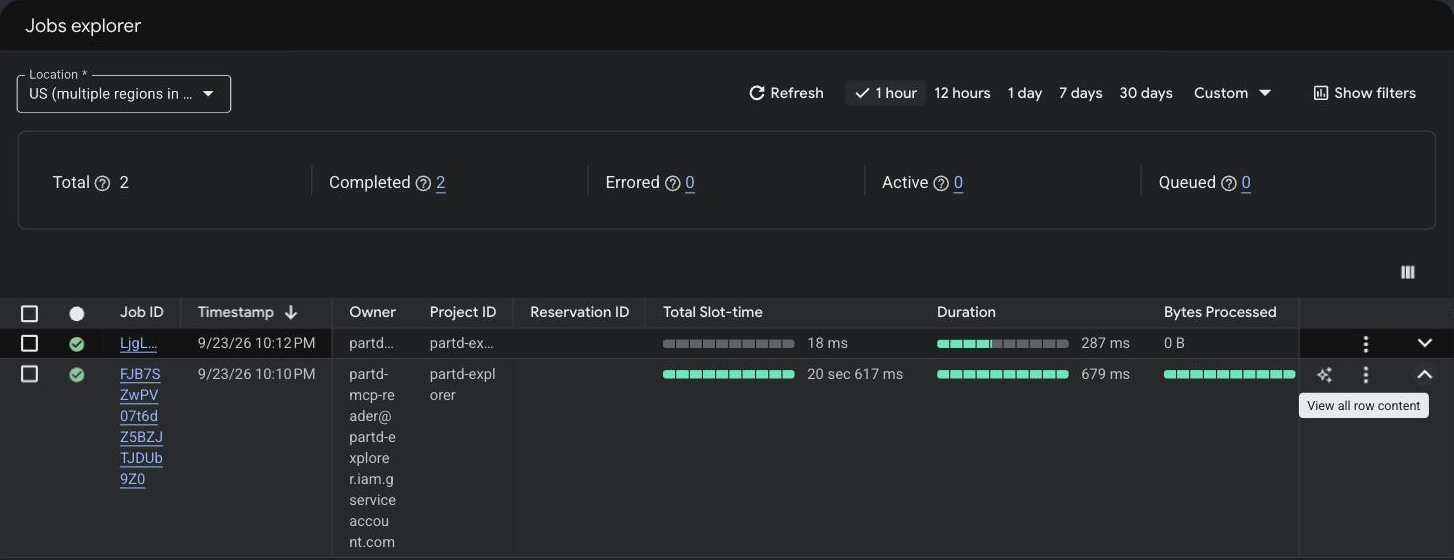Select the 1 day time range
Viewport: 1454px width, 560px height.
[x=1025, y=93]
